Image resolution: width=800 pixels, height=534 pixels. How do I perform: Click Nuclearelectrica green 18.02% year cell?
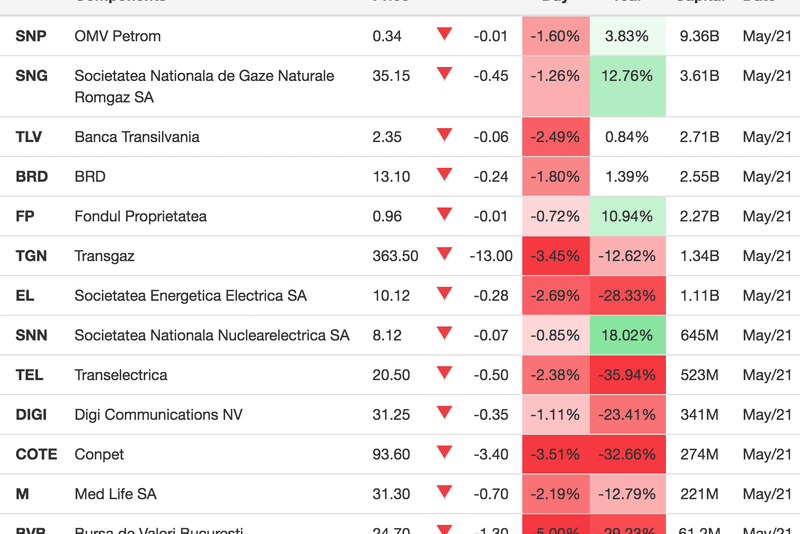[x=627, y=335]
